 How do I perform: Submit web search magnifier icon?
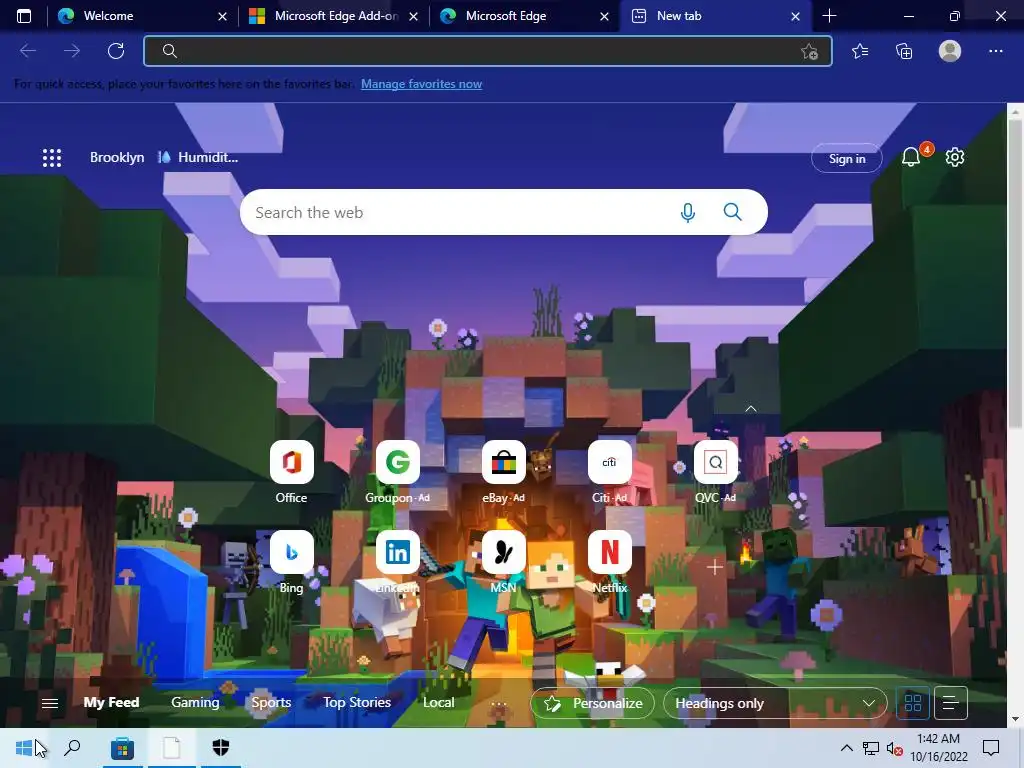(x=732, y=212)
